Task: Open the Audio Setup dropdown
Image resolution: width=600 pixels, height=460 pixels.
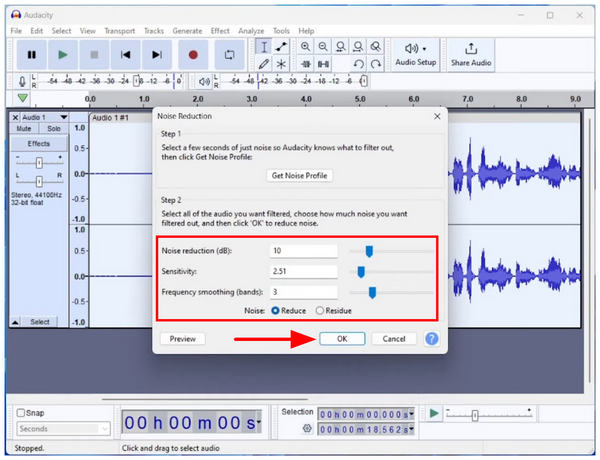Action: click(x=416, y=55)
